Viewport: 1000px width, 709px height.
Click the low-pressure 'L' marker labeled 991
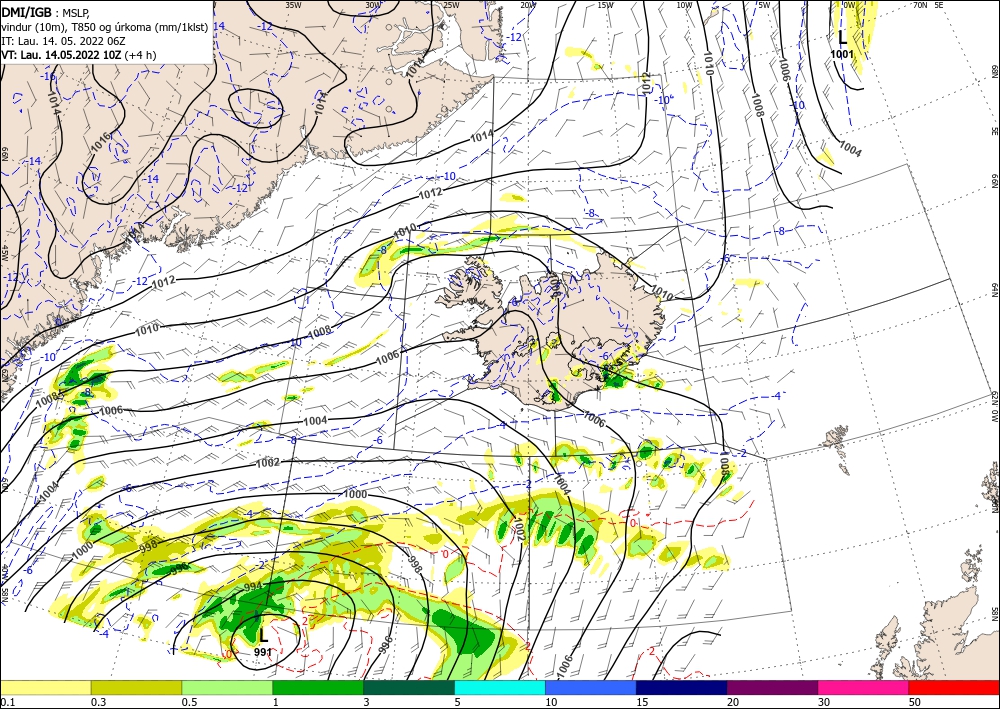coord(263,635)
